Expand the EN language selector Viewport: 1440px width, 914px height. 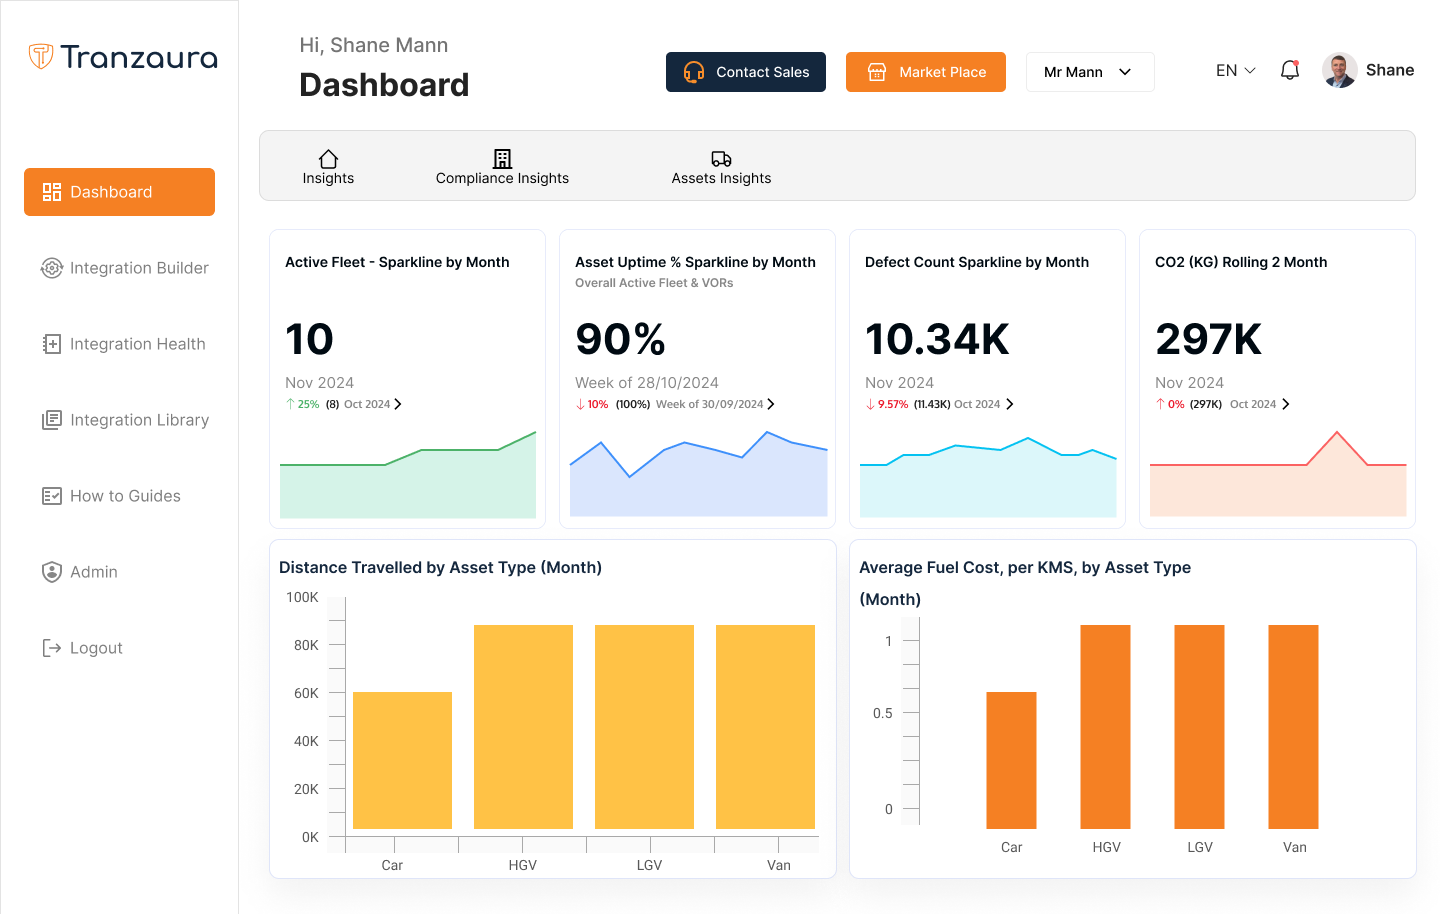[x=1234, y=70]
